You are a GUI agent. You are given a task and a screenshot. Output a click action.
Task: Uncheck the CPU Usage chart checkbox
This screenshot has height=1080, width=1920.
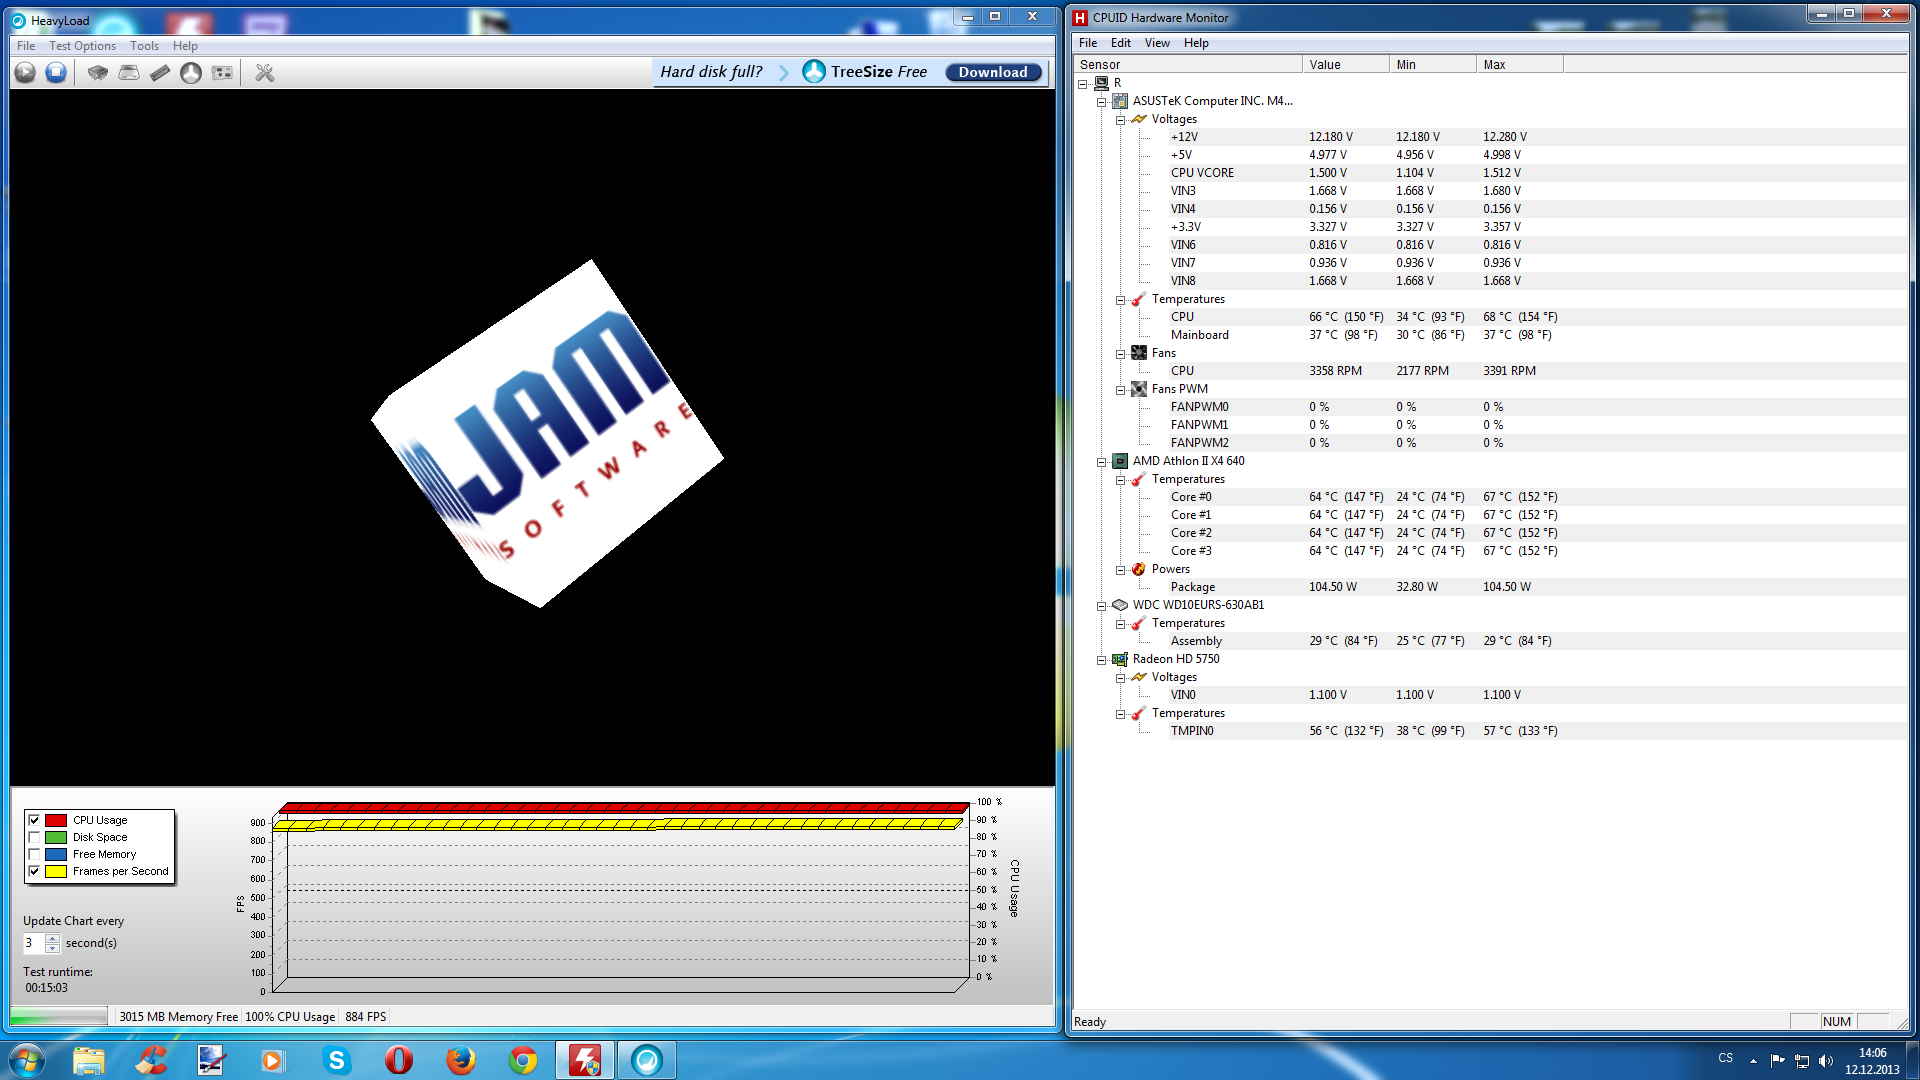34,820
